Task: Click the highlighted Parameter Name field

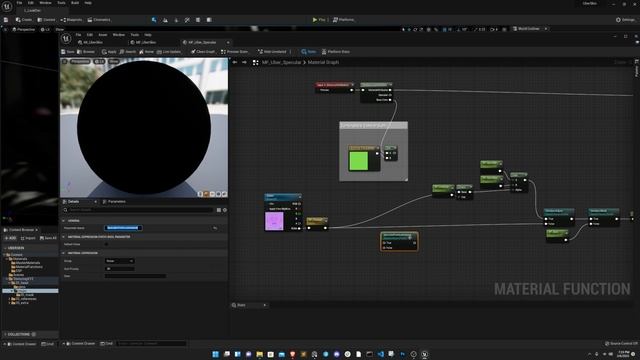Action: point(123,228)
